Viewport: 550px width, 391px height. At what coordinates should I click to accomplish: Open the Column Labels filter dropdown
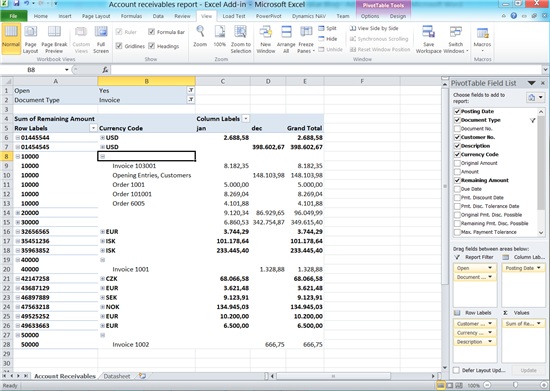(246, 119)
